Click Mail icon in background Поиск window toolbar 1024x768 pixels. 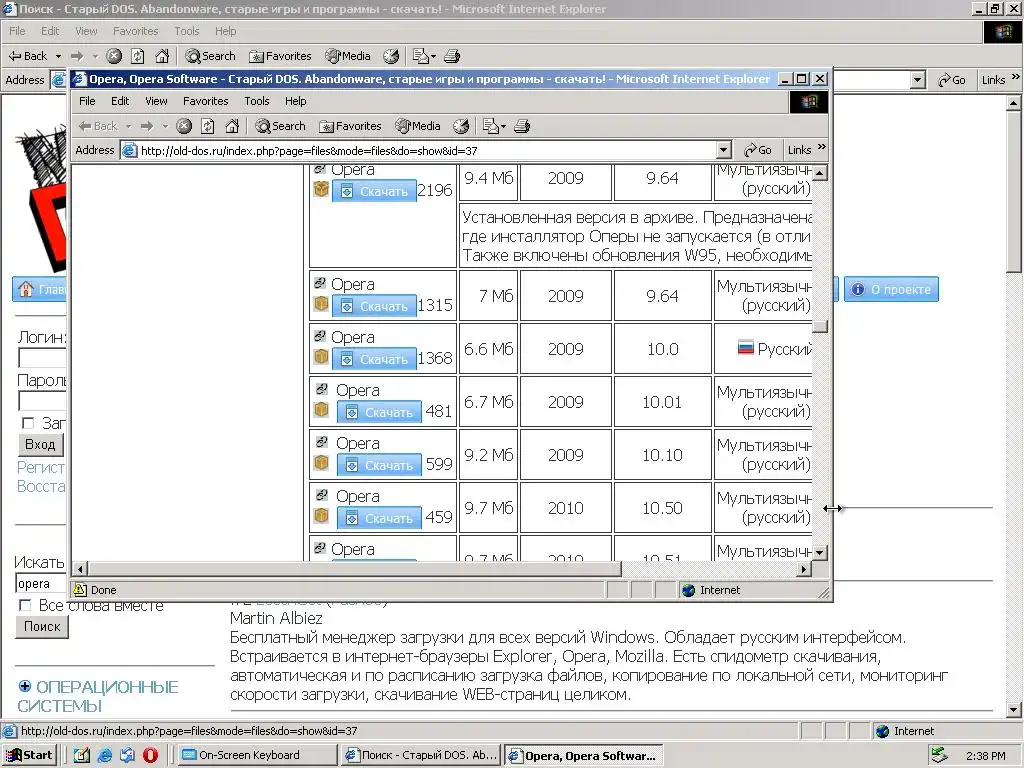tap(421, 56)
